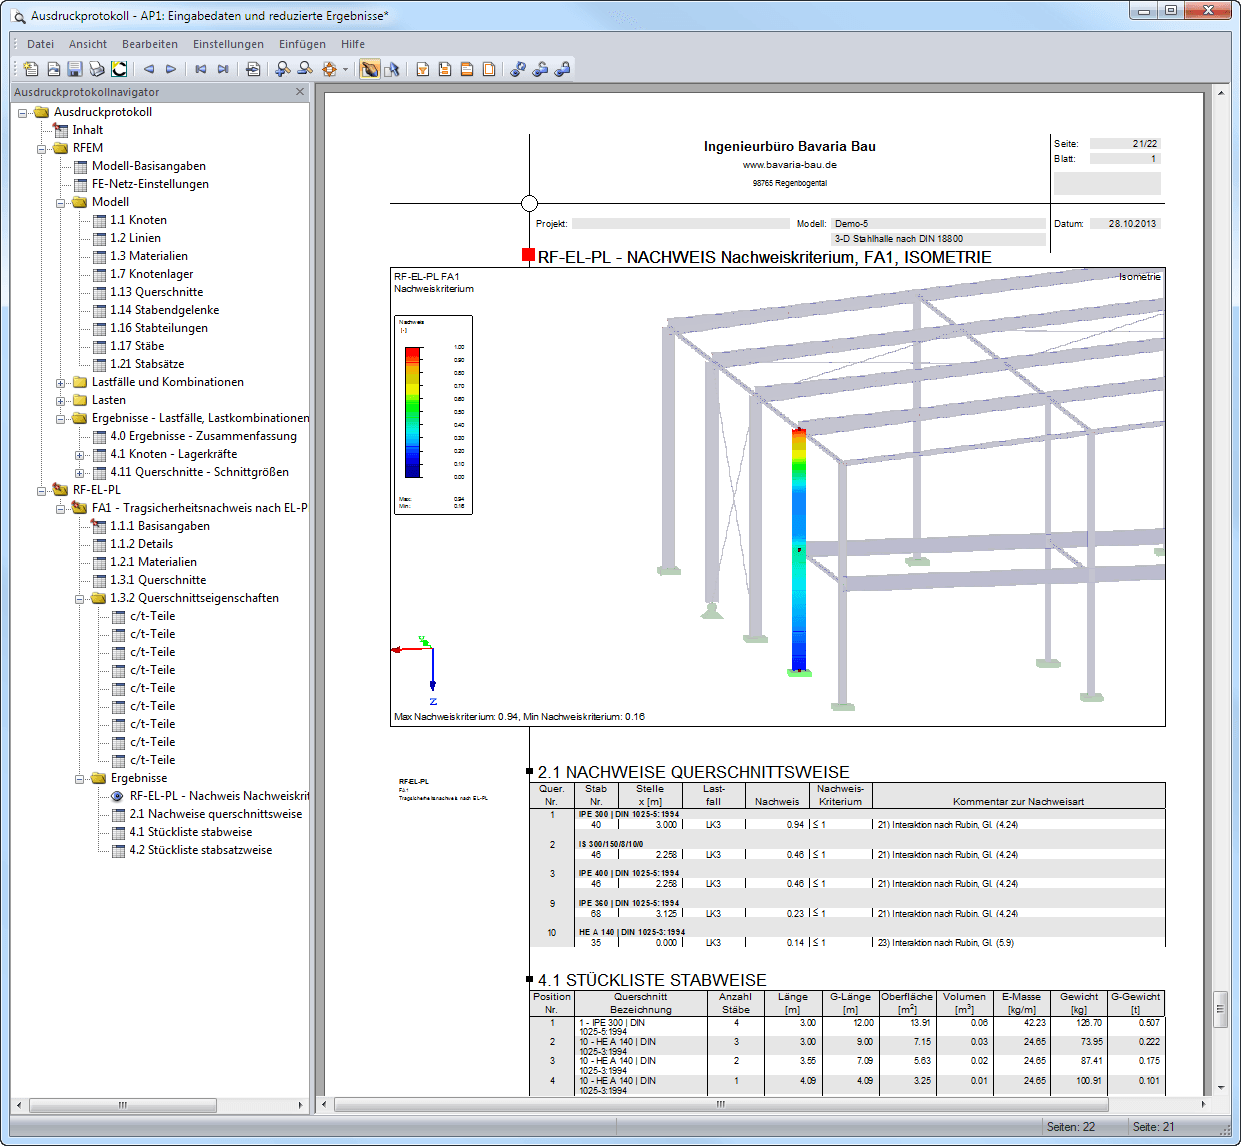Select 4.1 Stückliste stabweise entry
This screenshot has height=1146, width=1241.
[x=190, y=832]
